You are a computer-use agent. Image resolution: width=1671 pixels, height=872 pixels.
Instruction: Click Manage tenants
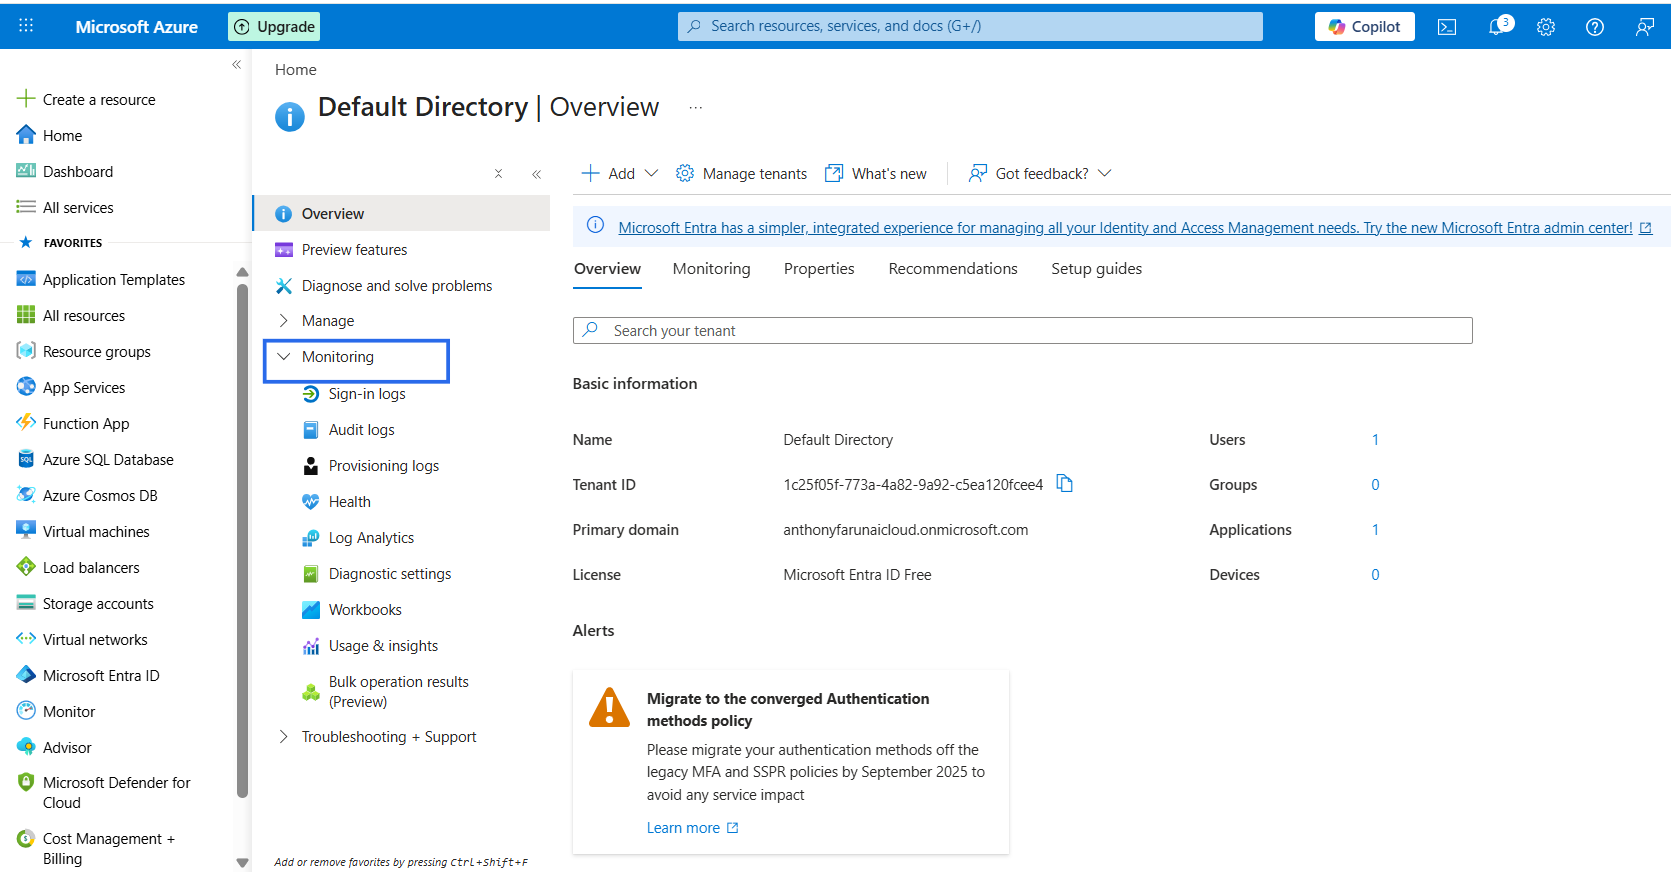click(741, 174)
